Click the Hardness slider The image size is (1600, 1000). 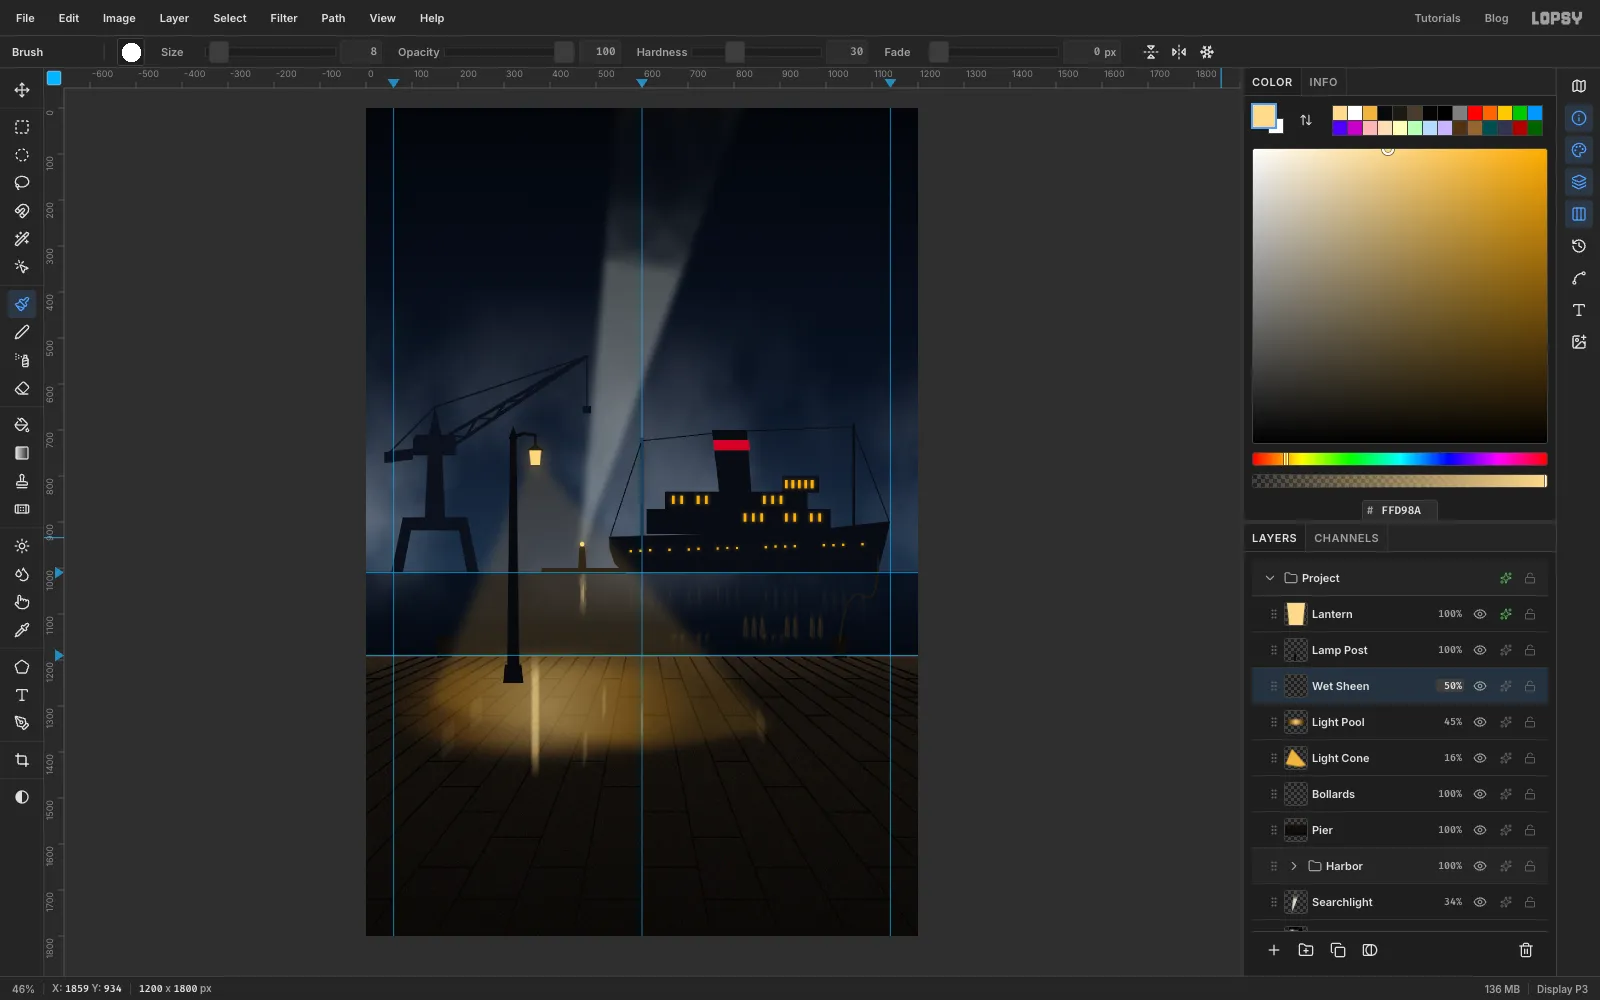[x=758, y=52]
